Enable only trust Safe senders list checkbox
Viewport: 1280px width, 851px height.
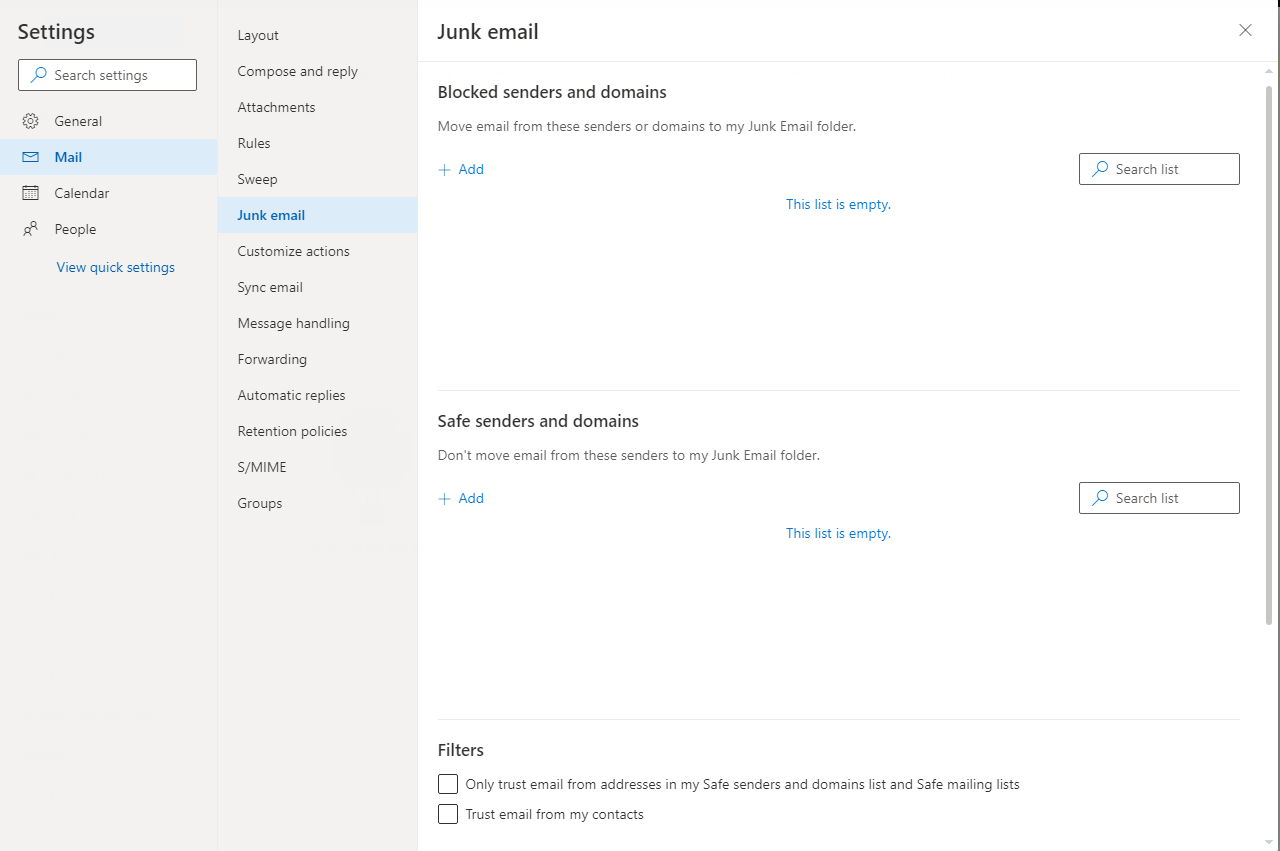448,784
